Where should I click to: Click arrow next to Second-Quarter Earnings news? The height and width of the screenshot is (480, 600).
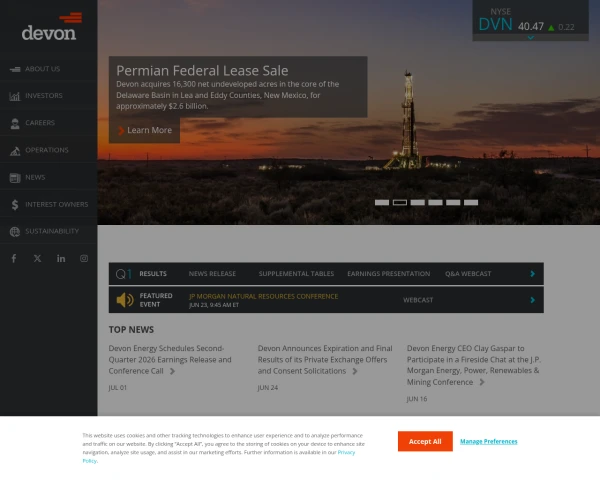tap(173, 371)
